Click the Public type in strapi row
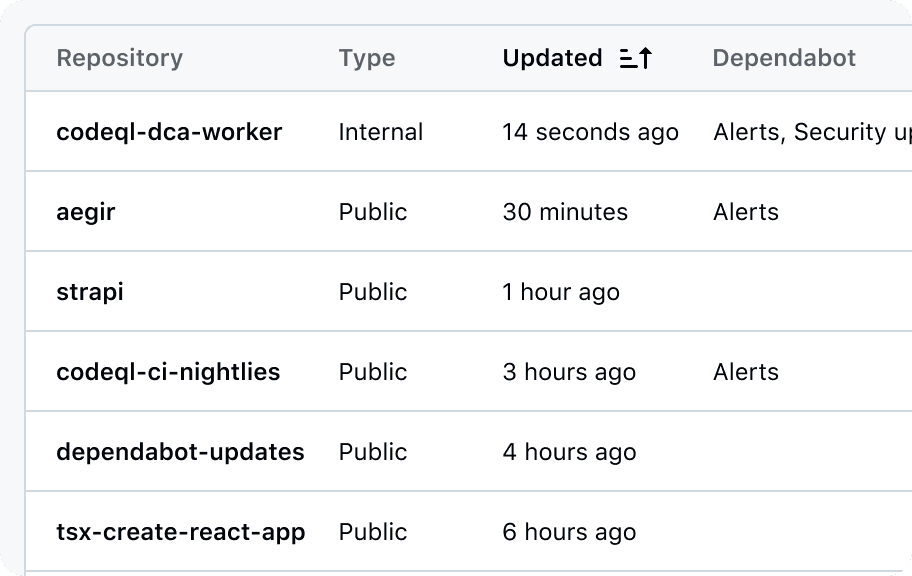912x576 pixels. [373, 292]
